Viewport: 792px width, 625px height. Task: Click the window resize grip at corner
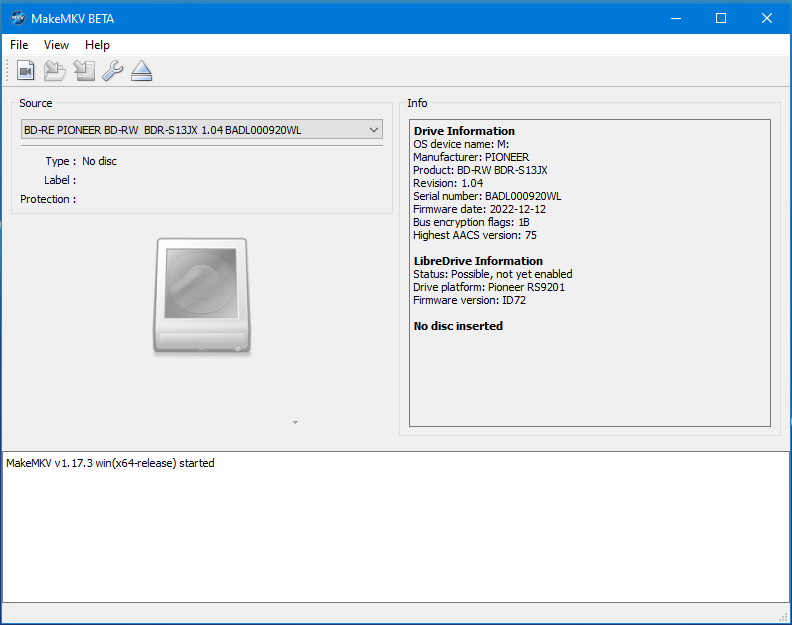click(x=784, y=617)
